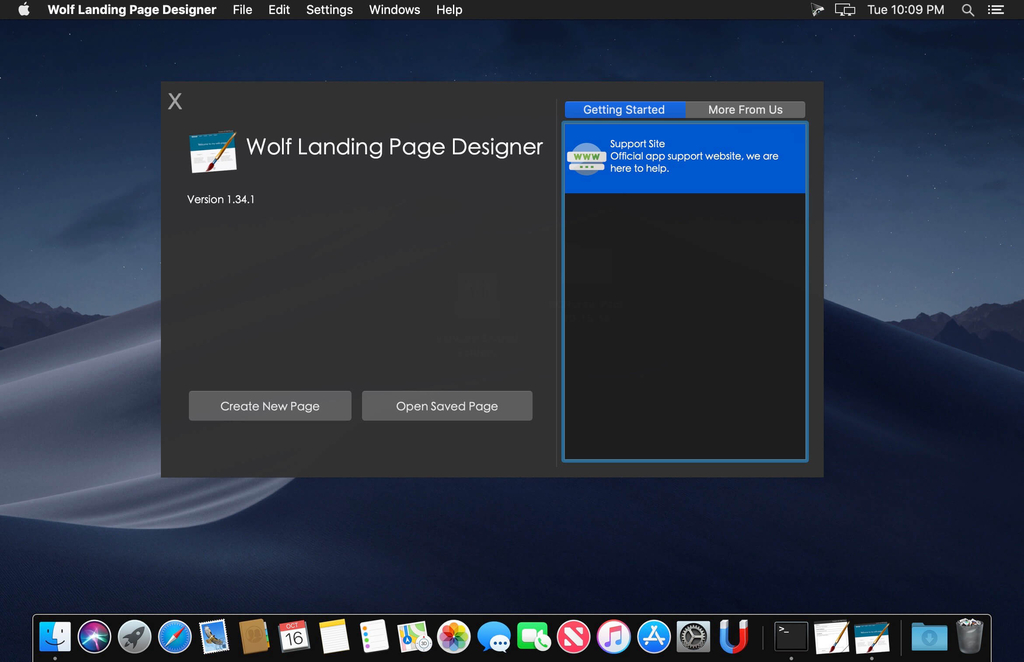Open the Windows menu
Image resolution: width=1024 pixels, height=662 pixels.
pos(394,10)
